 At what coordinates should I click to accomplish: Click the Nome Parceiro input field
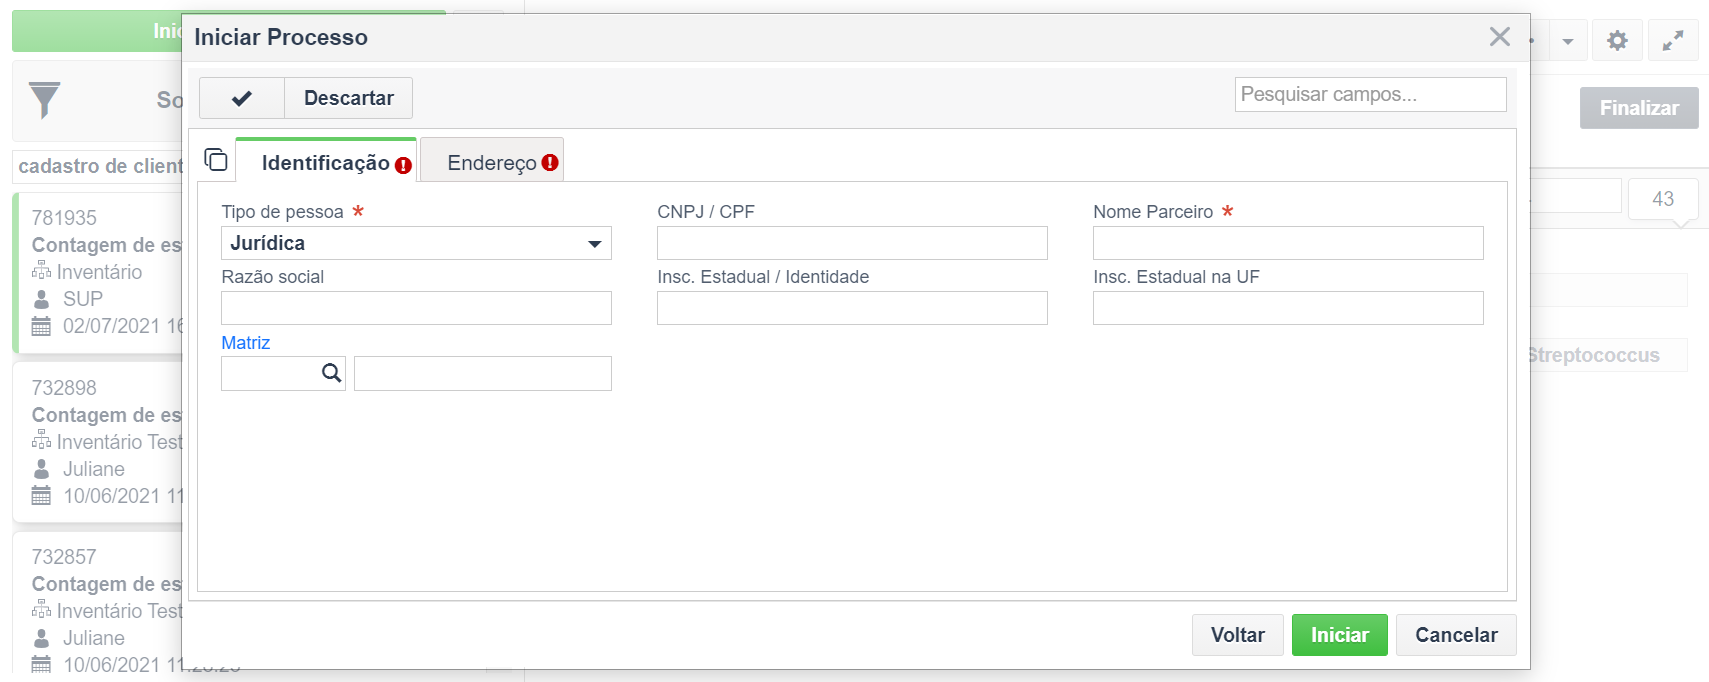tap(1288, 243)
